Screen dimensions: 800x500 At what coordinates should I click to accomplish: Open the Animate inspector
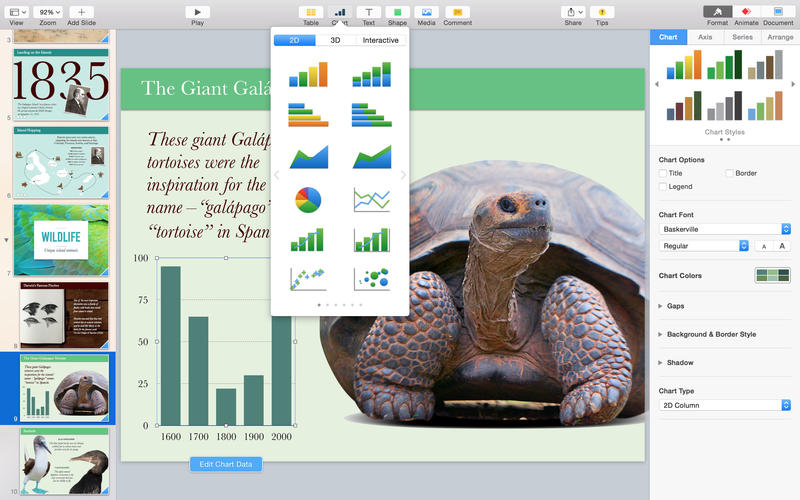(x=746, y=12)
